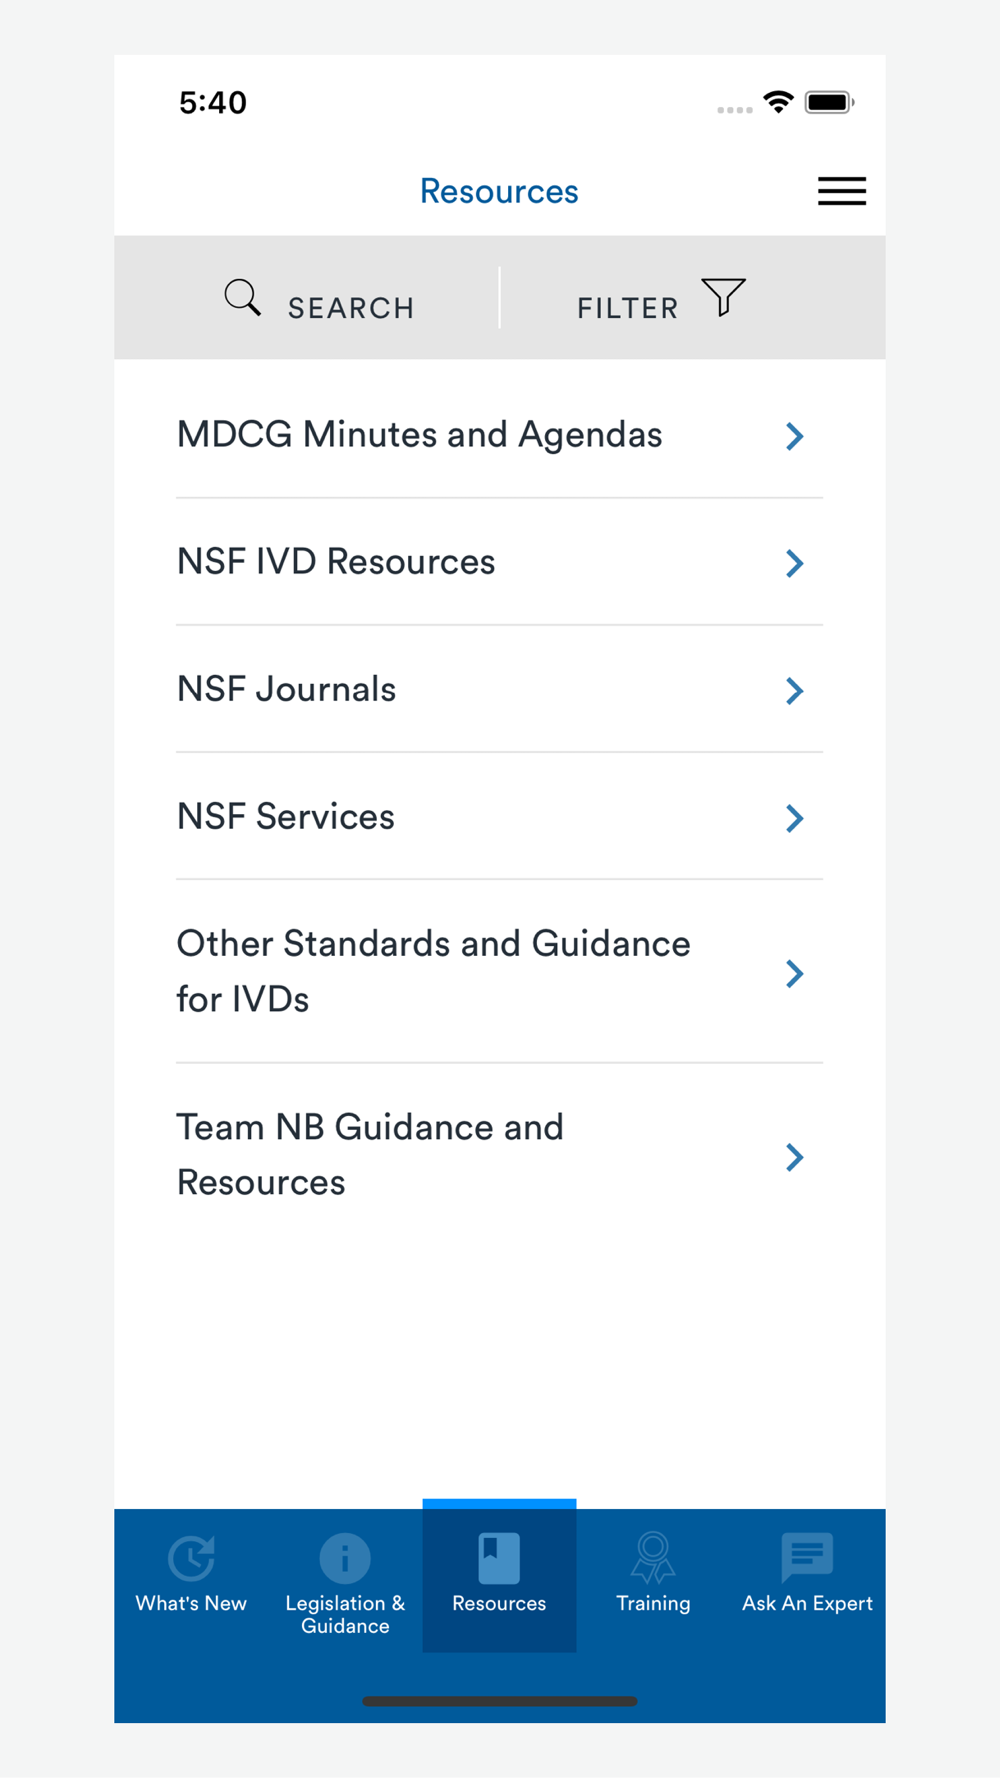The image size is (1000, 1778).
Task: Select the Legislation & Guidance info icon
Action: click(x=345, y=1558)
